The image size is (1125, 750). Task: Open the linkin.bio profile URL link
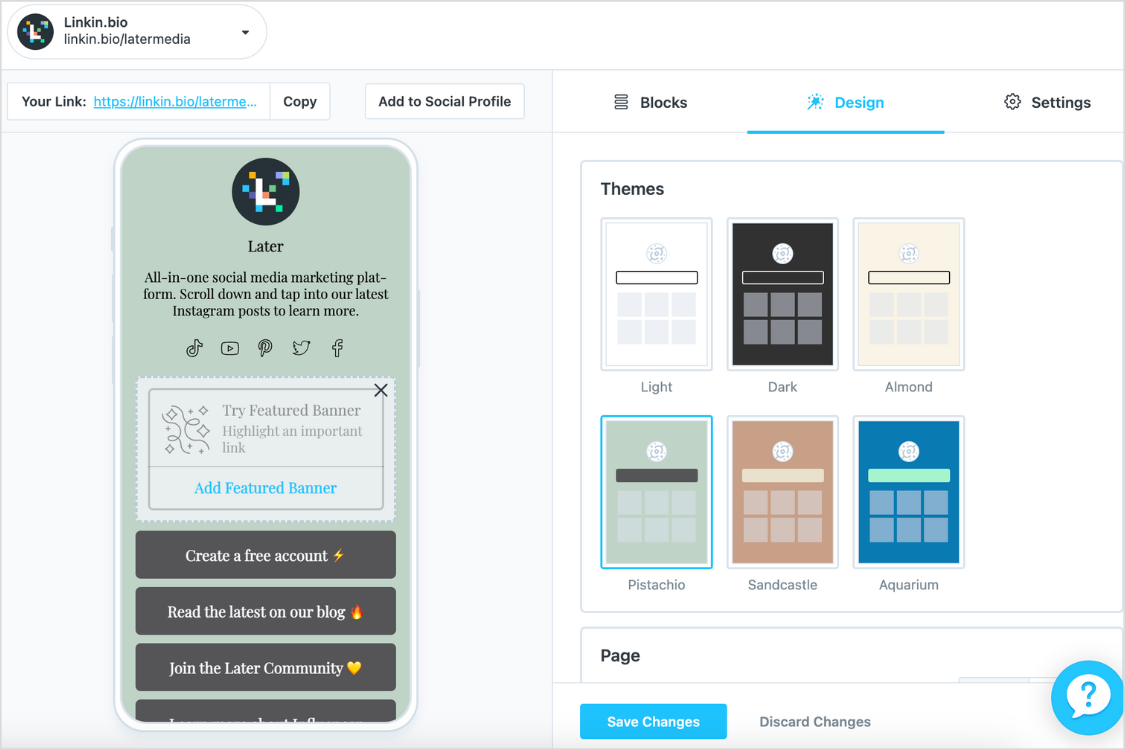click(175, 101)
